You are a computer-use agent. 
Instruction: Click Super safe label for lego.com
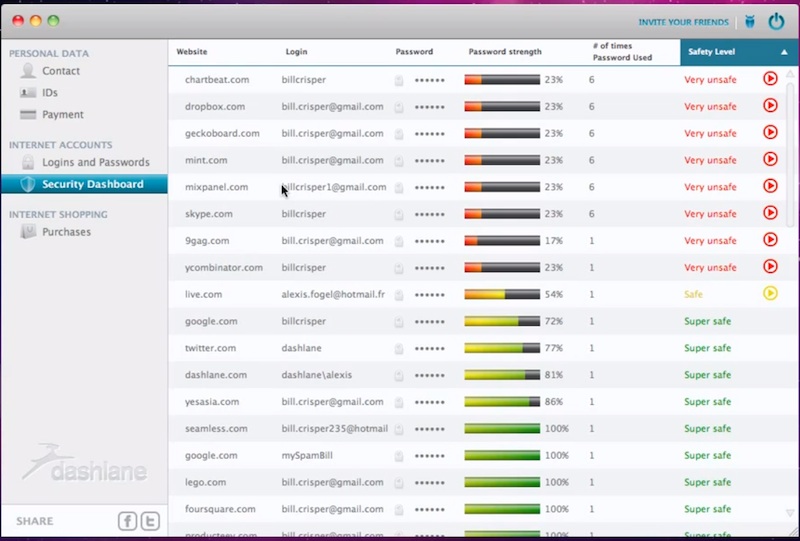tap(708, 482)
